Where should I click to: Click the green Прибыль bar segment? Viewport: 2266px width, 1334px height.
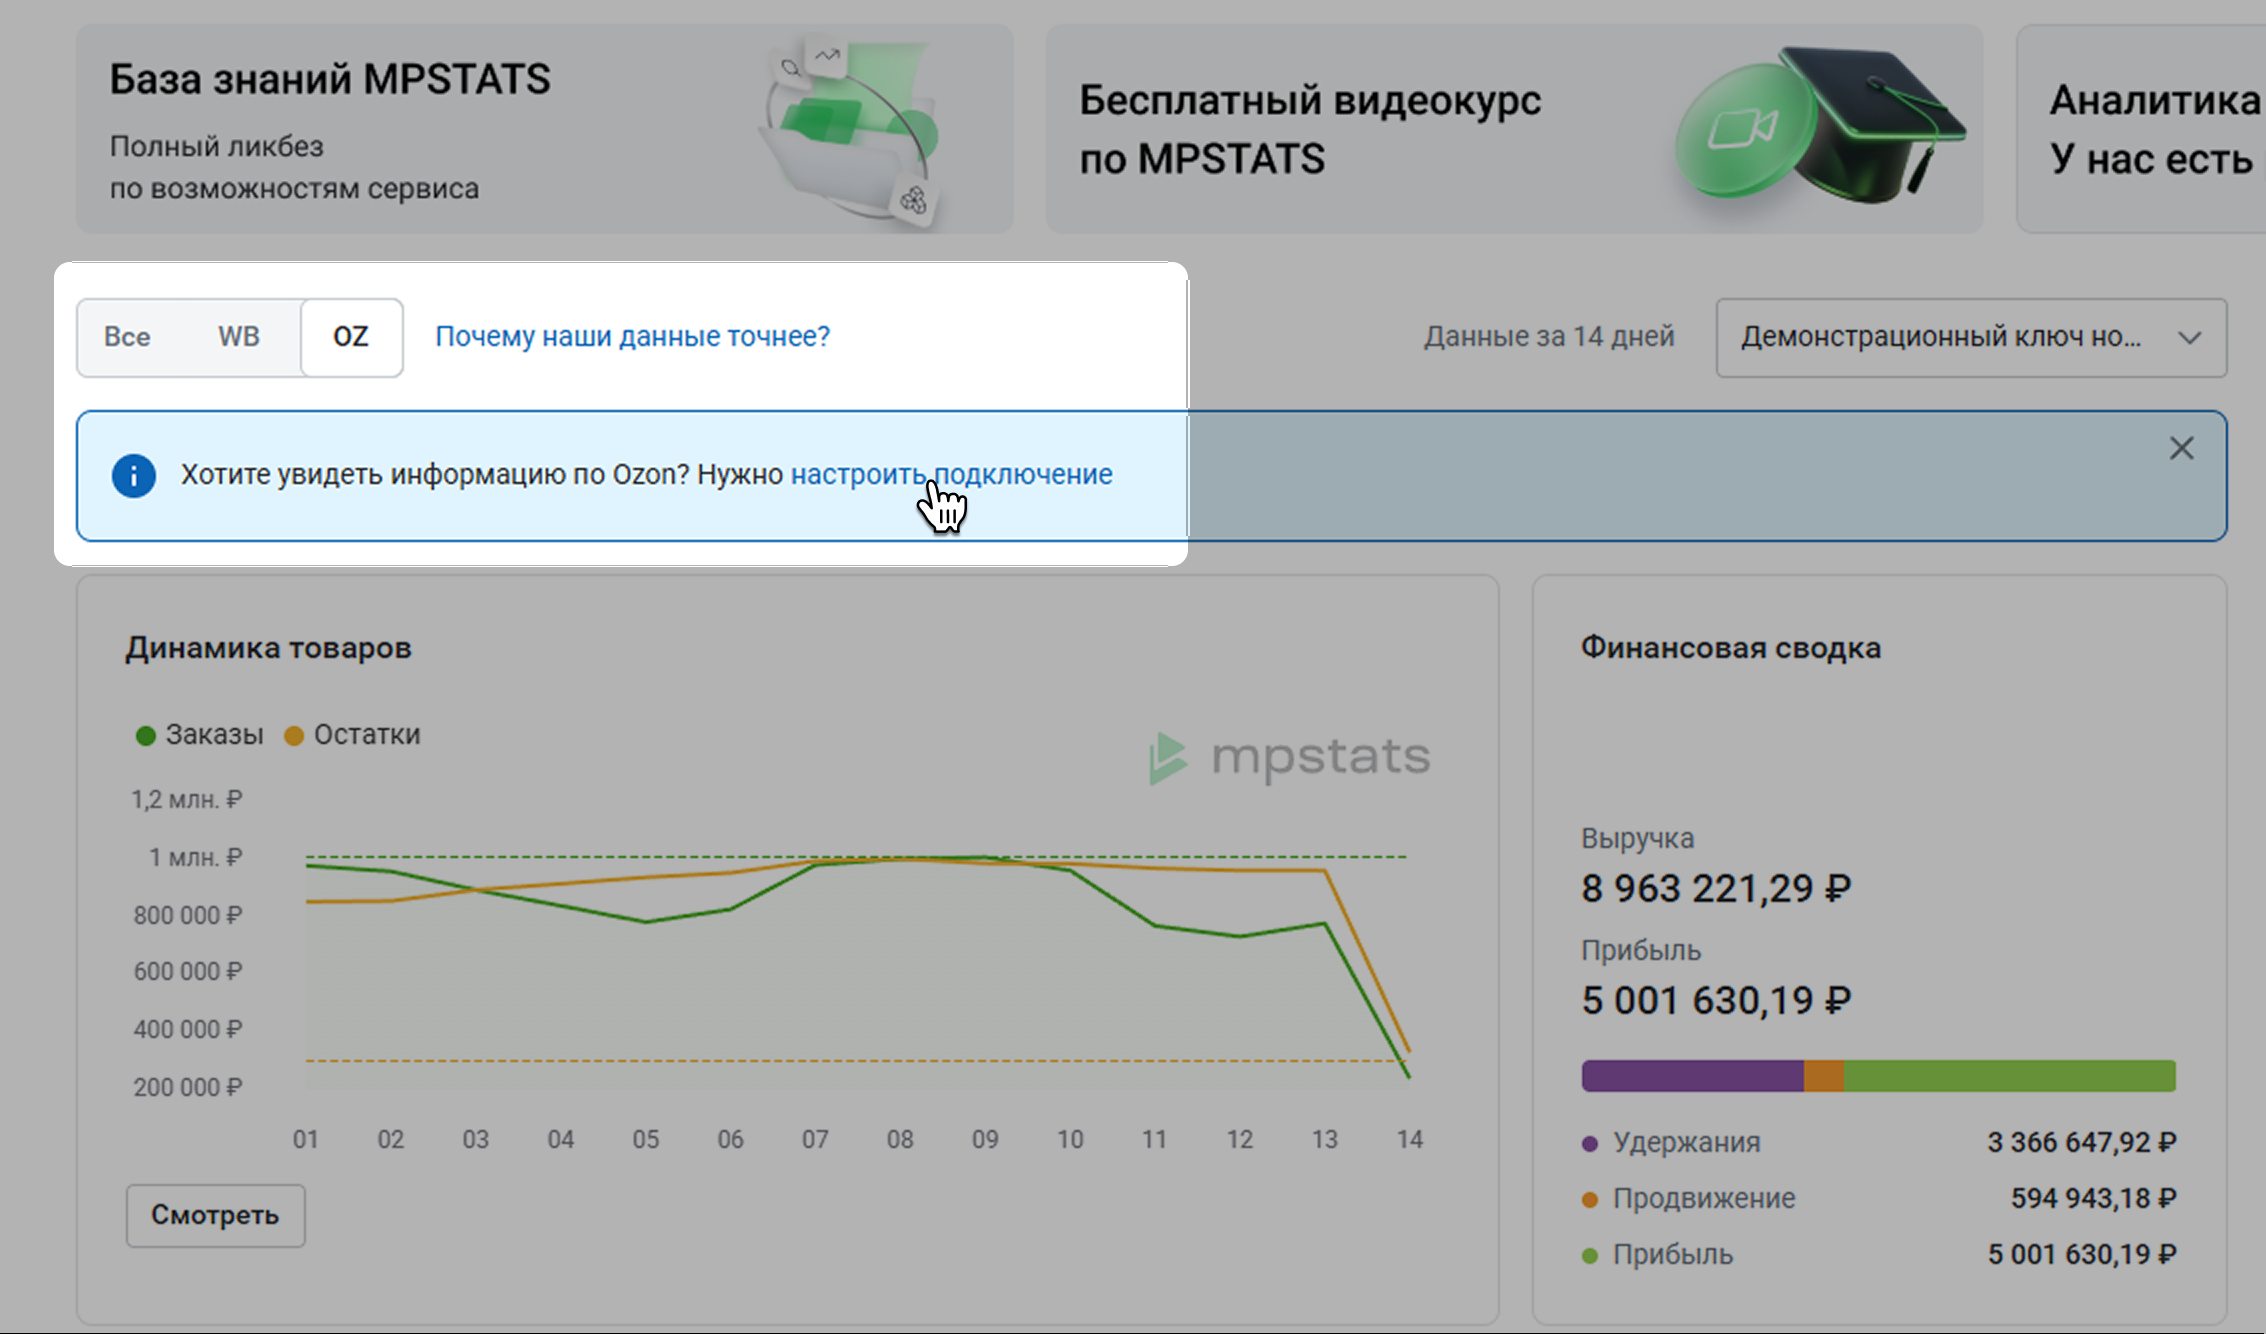2009,1076
